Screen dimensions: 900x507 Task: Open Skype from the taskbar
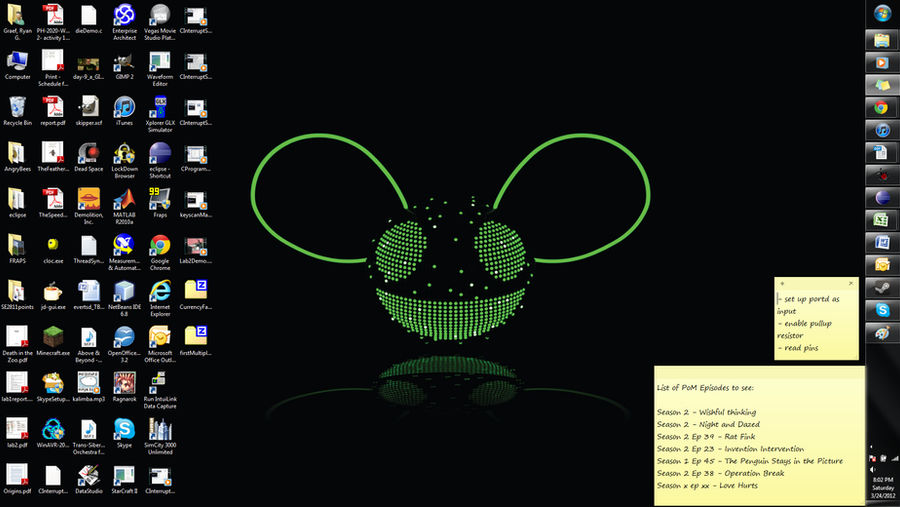[882, 310]
